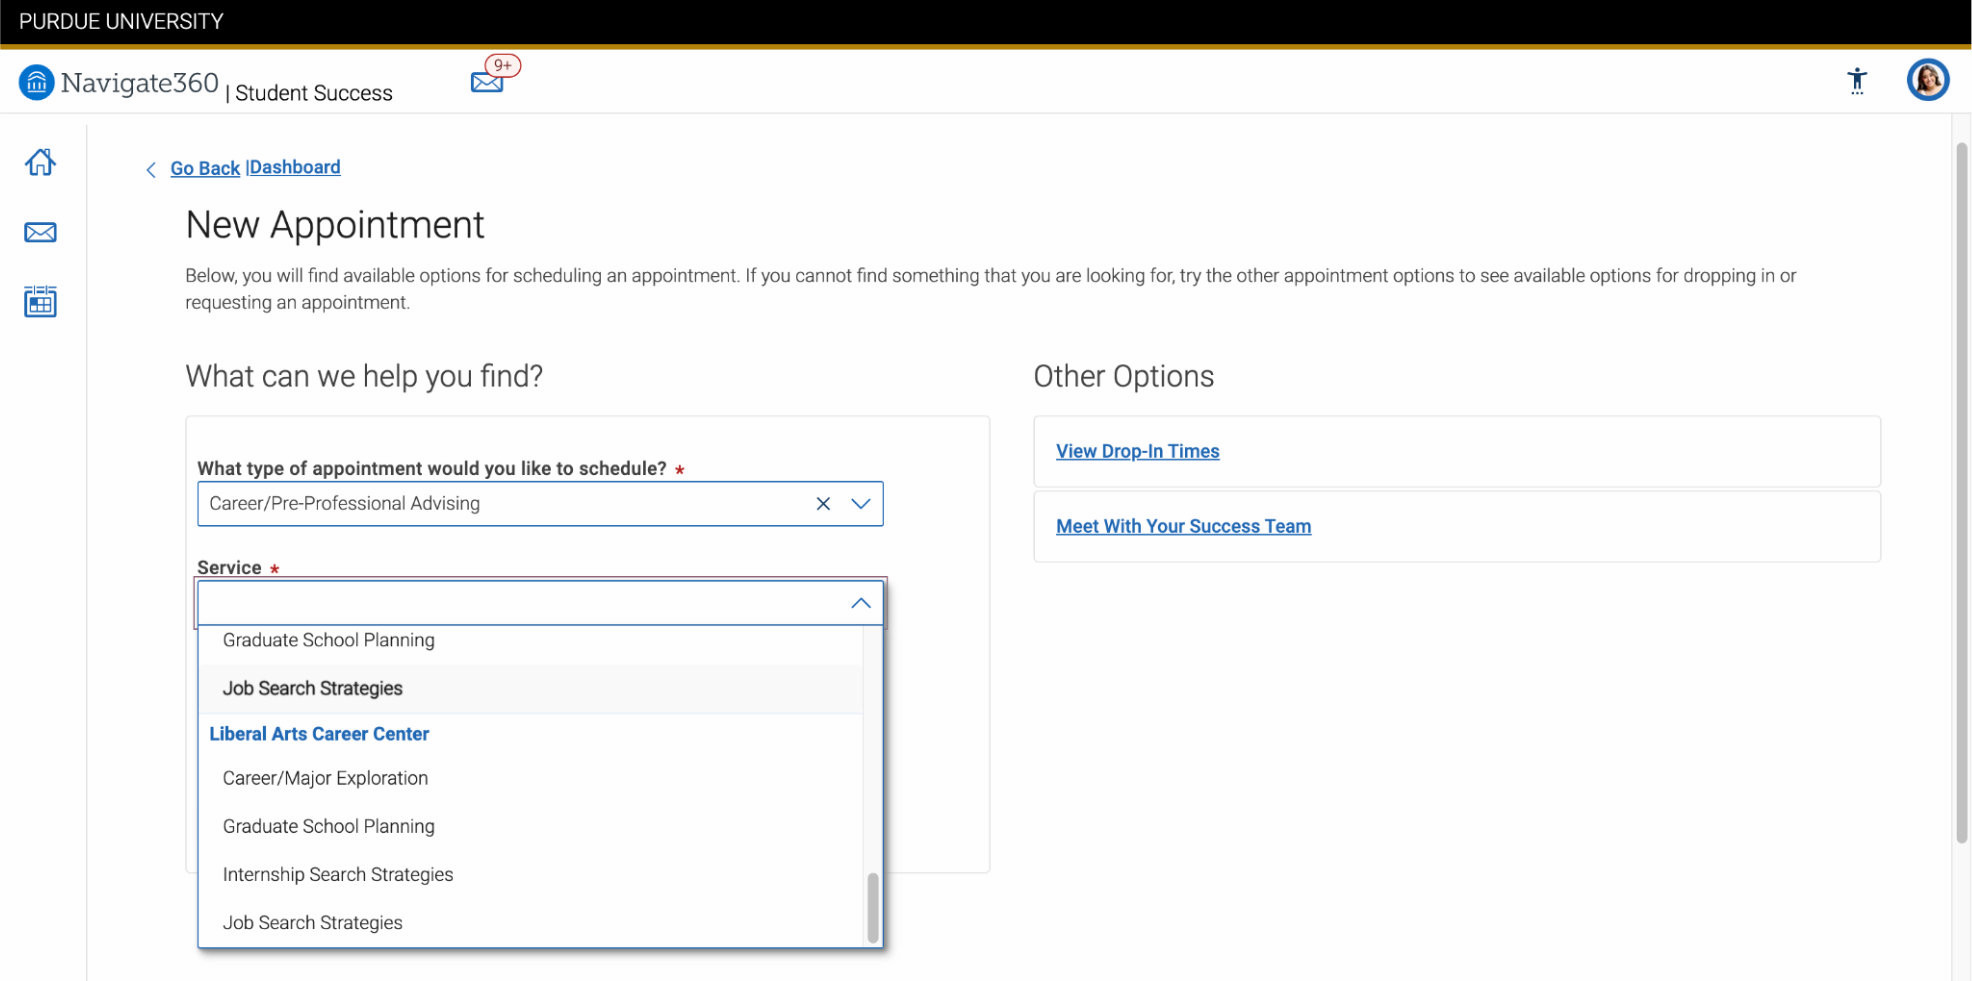Collapse the Service dropdown with its chevron
This screenshot has height=981, width=1972.
click(x=860, y=603)
